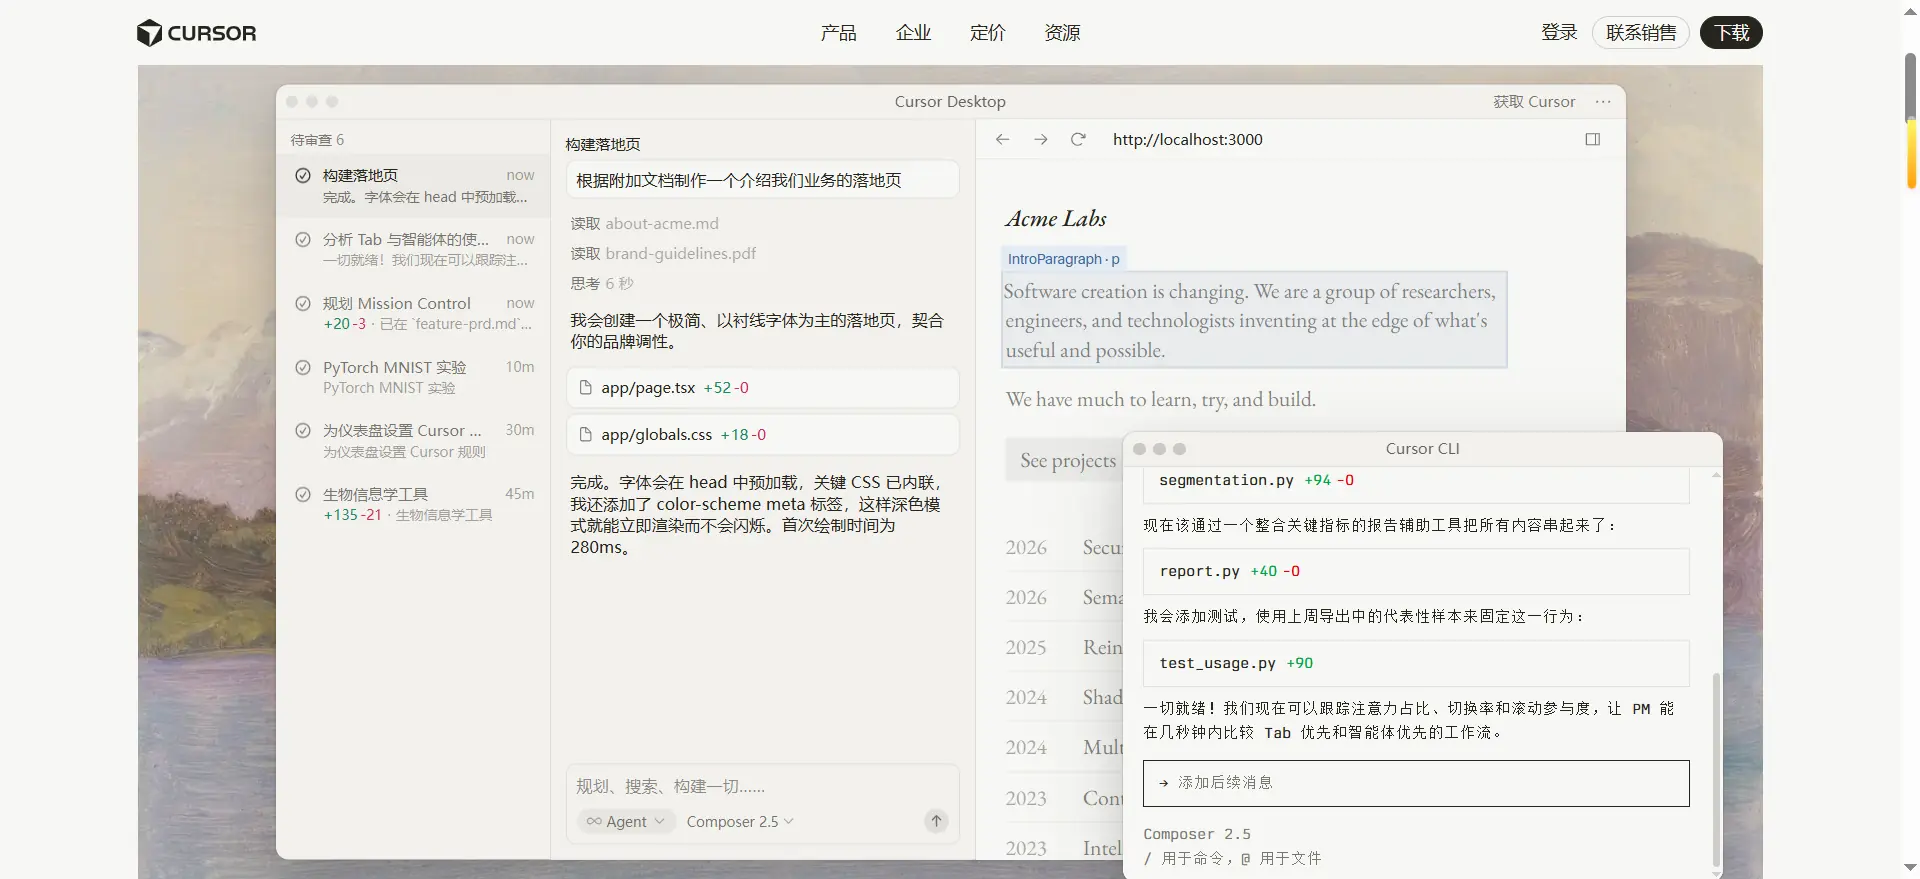
Task: Click the Acme Labs heading
Action: click(x=1056, y=219)
